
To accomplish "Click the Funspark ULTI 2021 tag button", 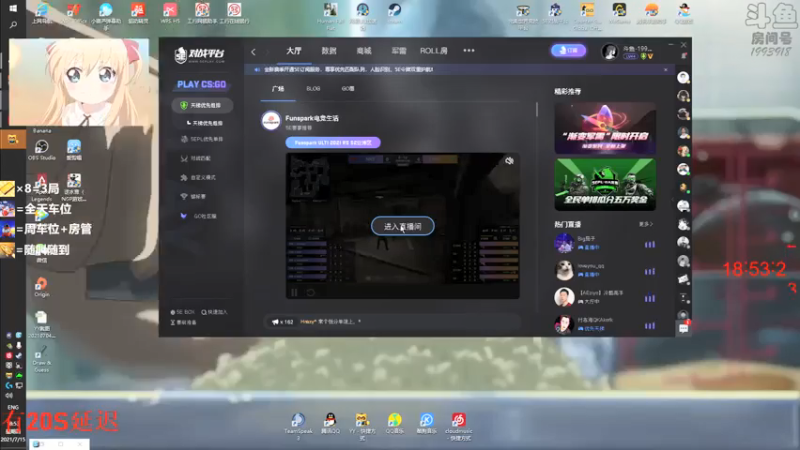I will pyautogui.click(x=333, y=143).
